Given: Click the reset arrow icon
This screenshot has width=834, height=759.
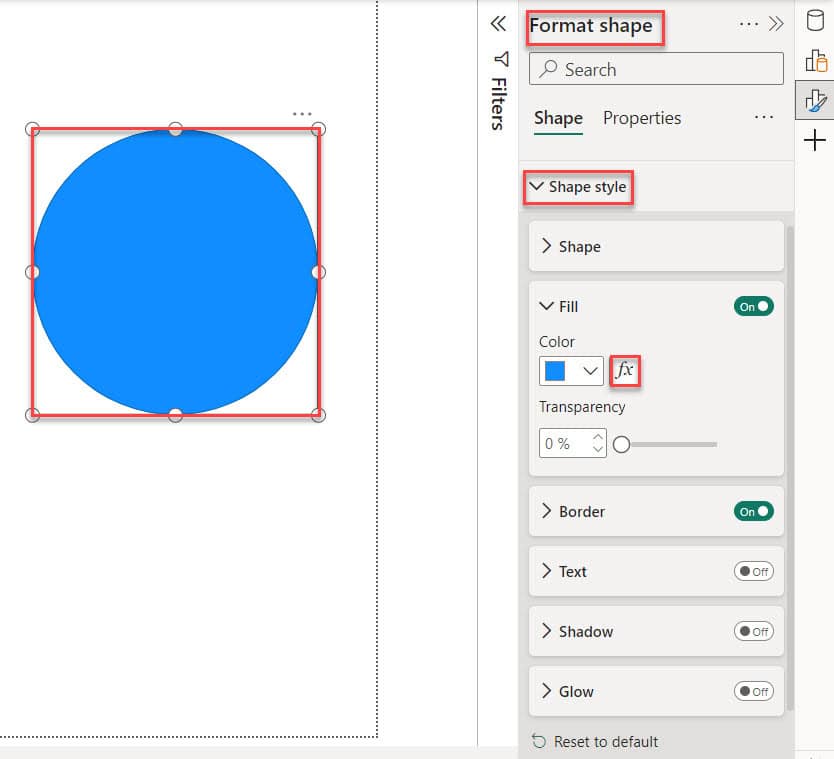Looking at the screenshot, I should point(539,741).
